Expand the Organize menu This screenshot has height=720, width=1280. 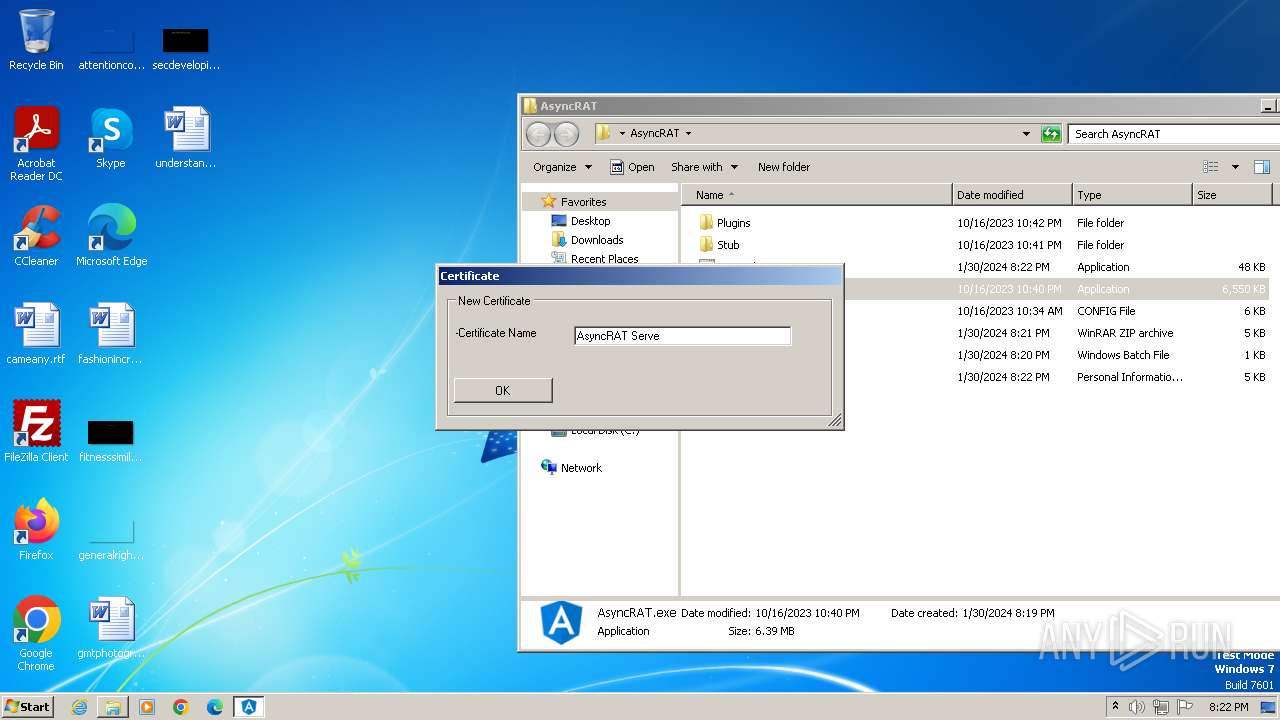coord(562,167)
